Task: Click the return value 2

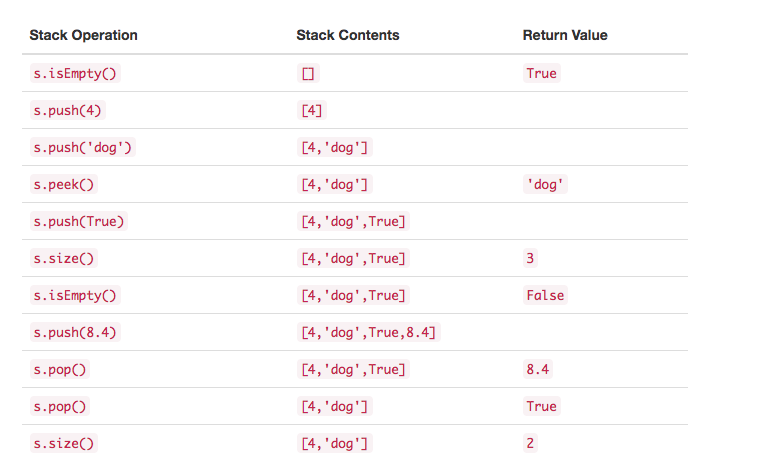Action: 530,443
